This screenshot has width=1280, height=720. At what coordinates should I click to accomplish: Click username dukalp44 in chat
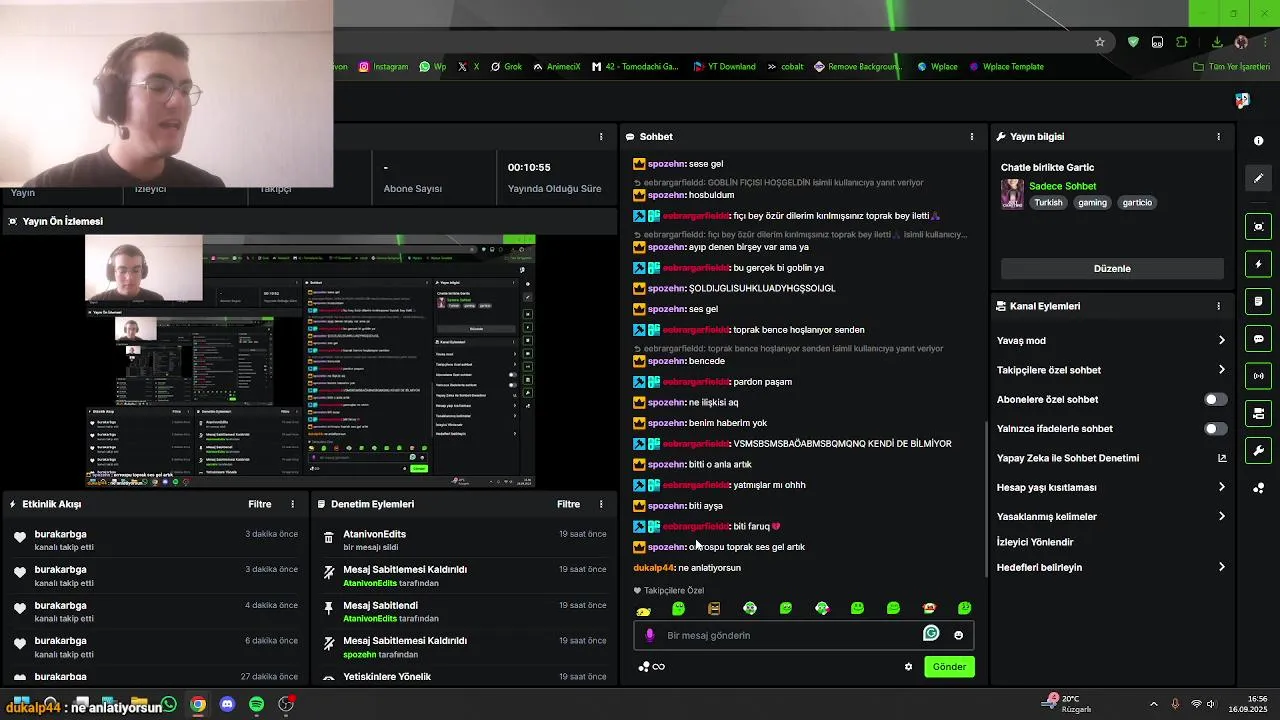[654, 568]
